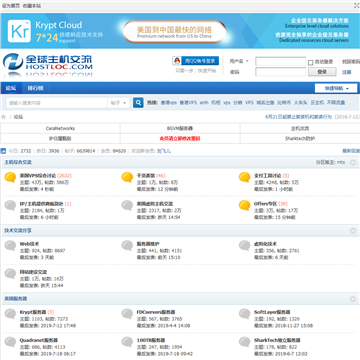The height and width of the screenshot is (360, 360).
Task: Click the 支付工具讨论 forum bubble icon
Action: [244, 177]
